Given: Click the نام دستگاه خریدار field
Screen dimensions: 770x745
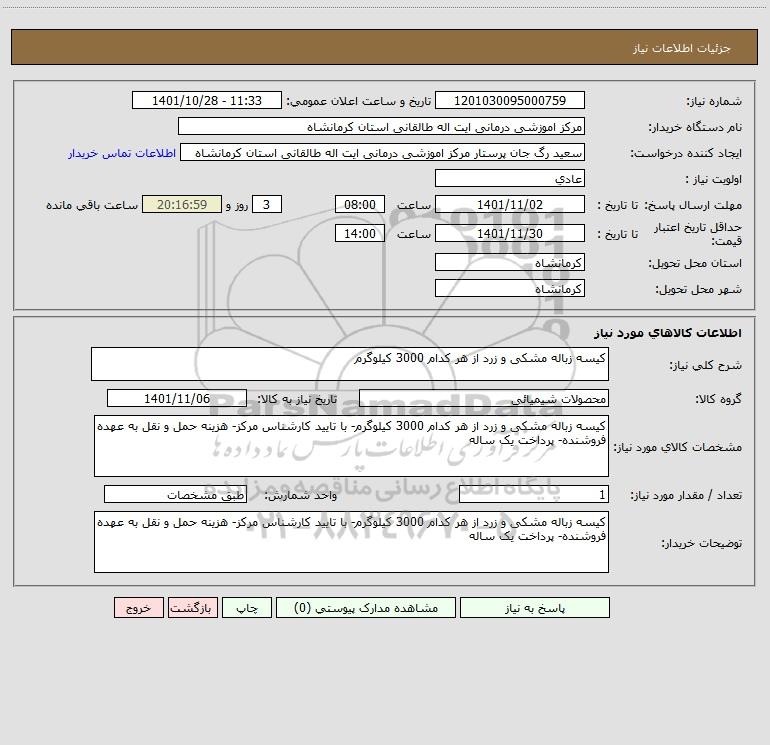Looking at the screenshot, I should 381,126.
